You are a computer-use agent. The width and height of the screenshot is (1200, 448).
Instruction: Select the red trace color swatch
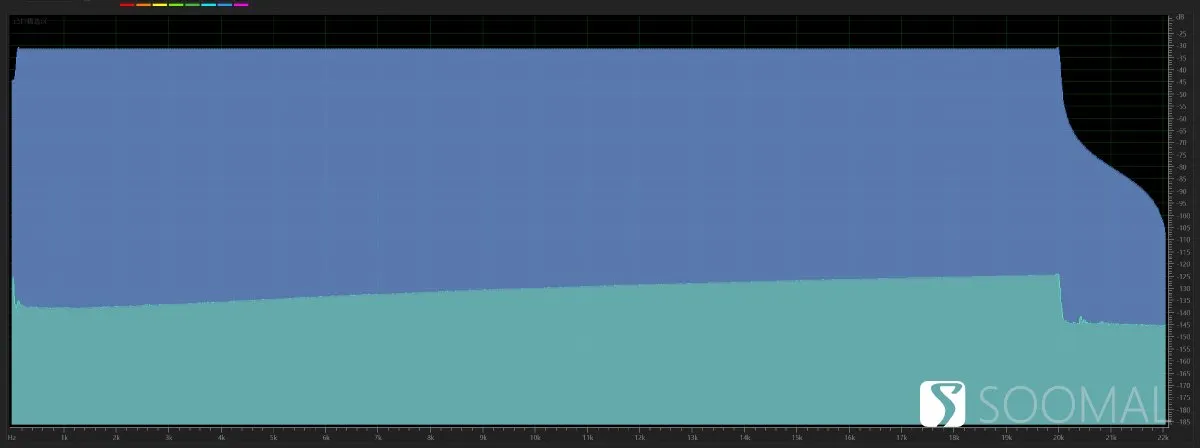pos(127,5)
